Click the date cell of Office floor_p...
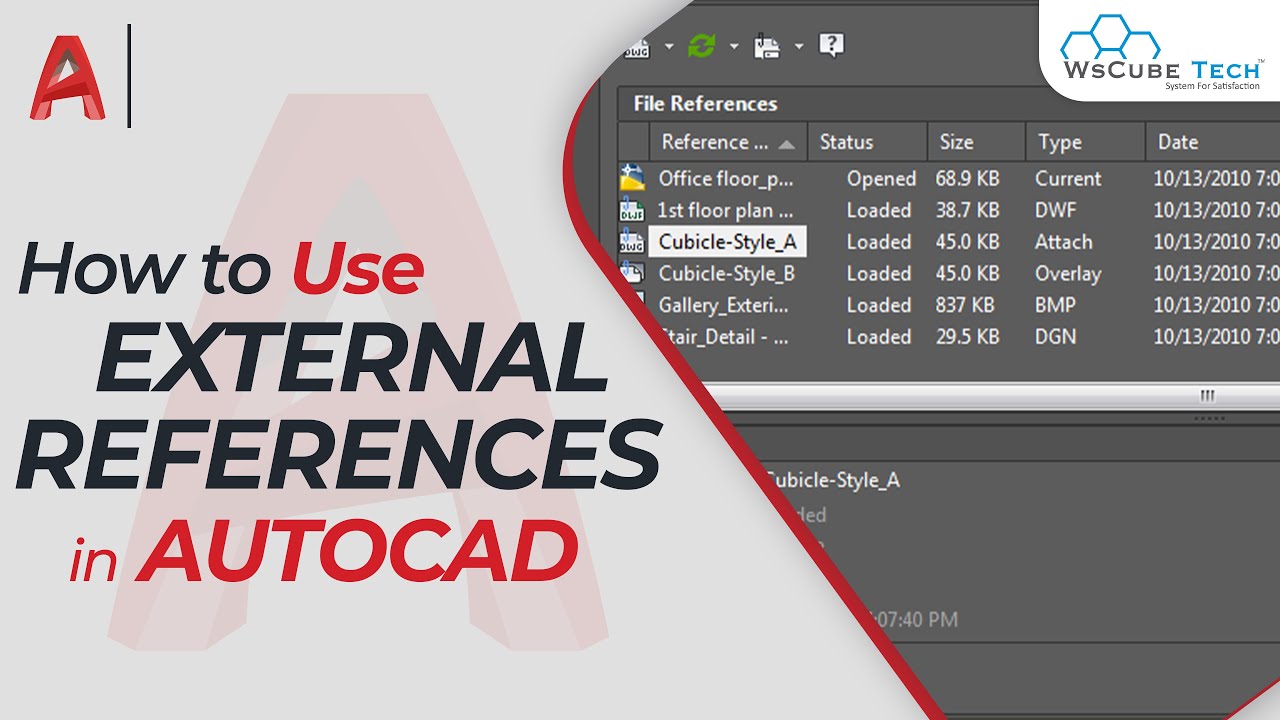The image size is (1280, 720). (1216, 178)
